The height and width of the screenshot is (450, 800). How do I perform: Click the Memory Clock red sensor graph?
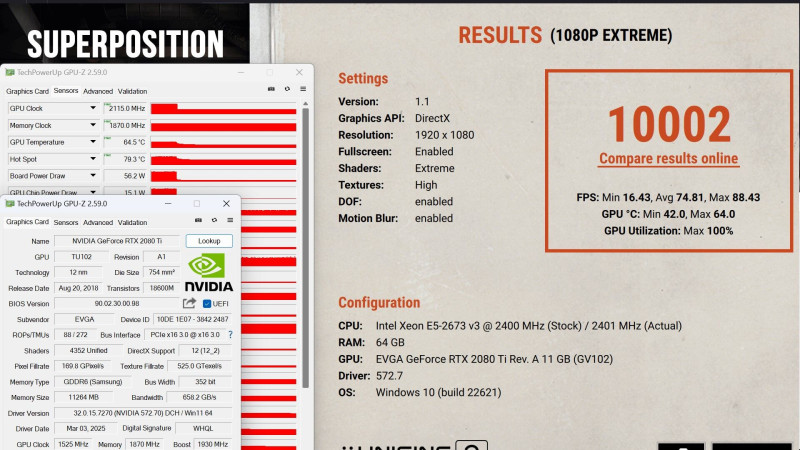pos(223,126)
